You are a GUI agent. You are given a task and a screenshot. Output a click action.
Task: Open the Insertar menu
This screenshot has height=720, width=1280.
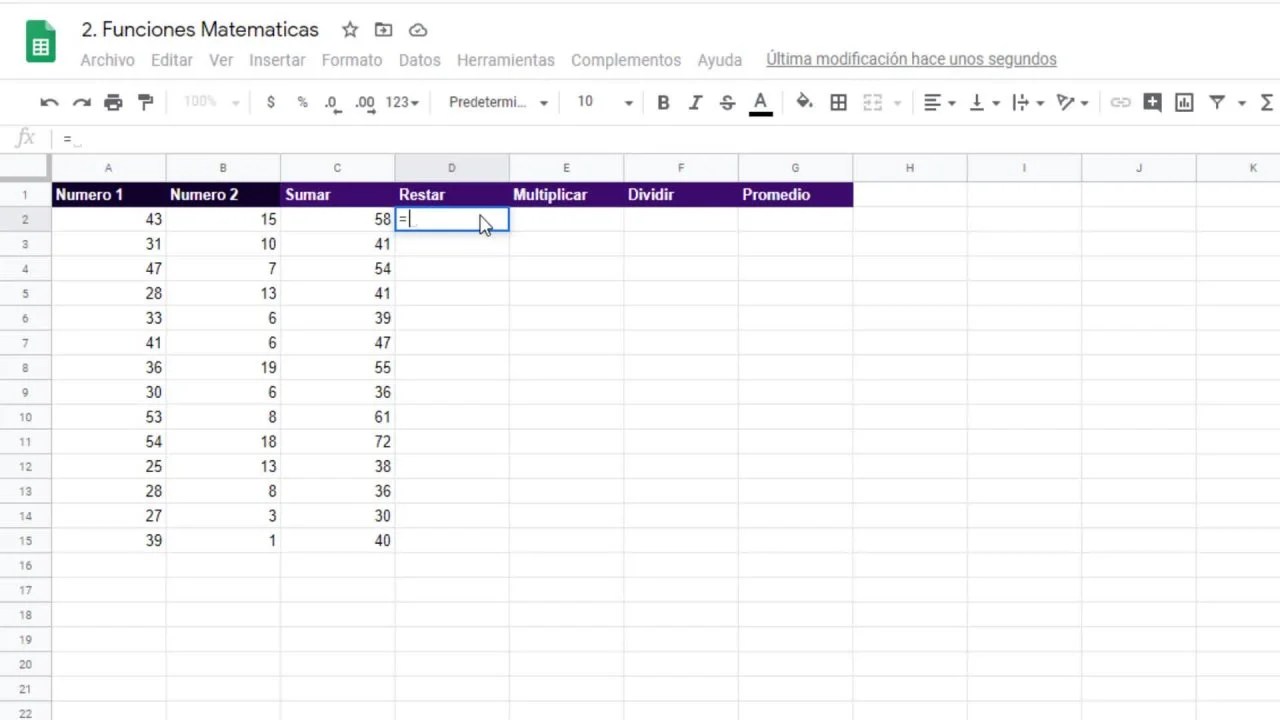click(x=277, y=60)
